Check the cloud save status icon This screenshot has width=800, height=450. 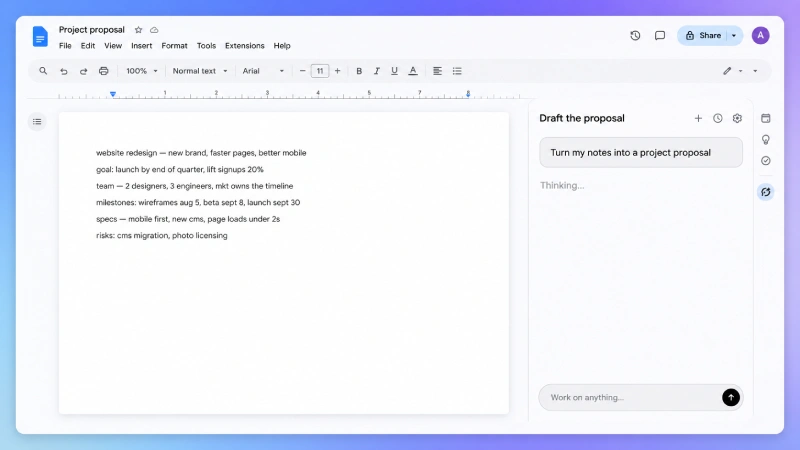(x=154, y=30)
